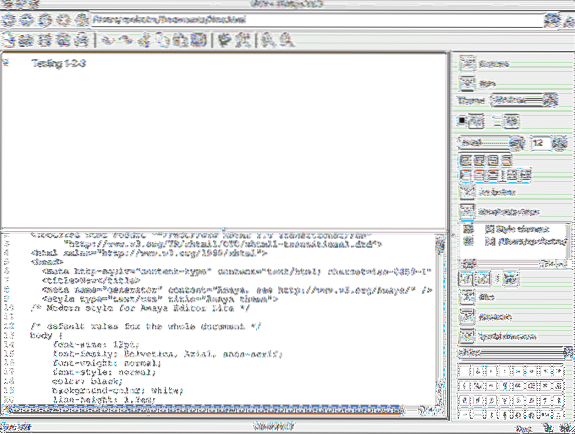575x434 pixels.
Task: Click the 'body {' line in source view
Action: [47, 335]
